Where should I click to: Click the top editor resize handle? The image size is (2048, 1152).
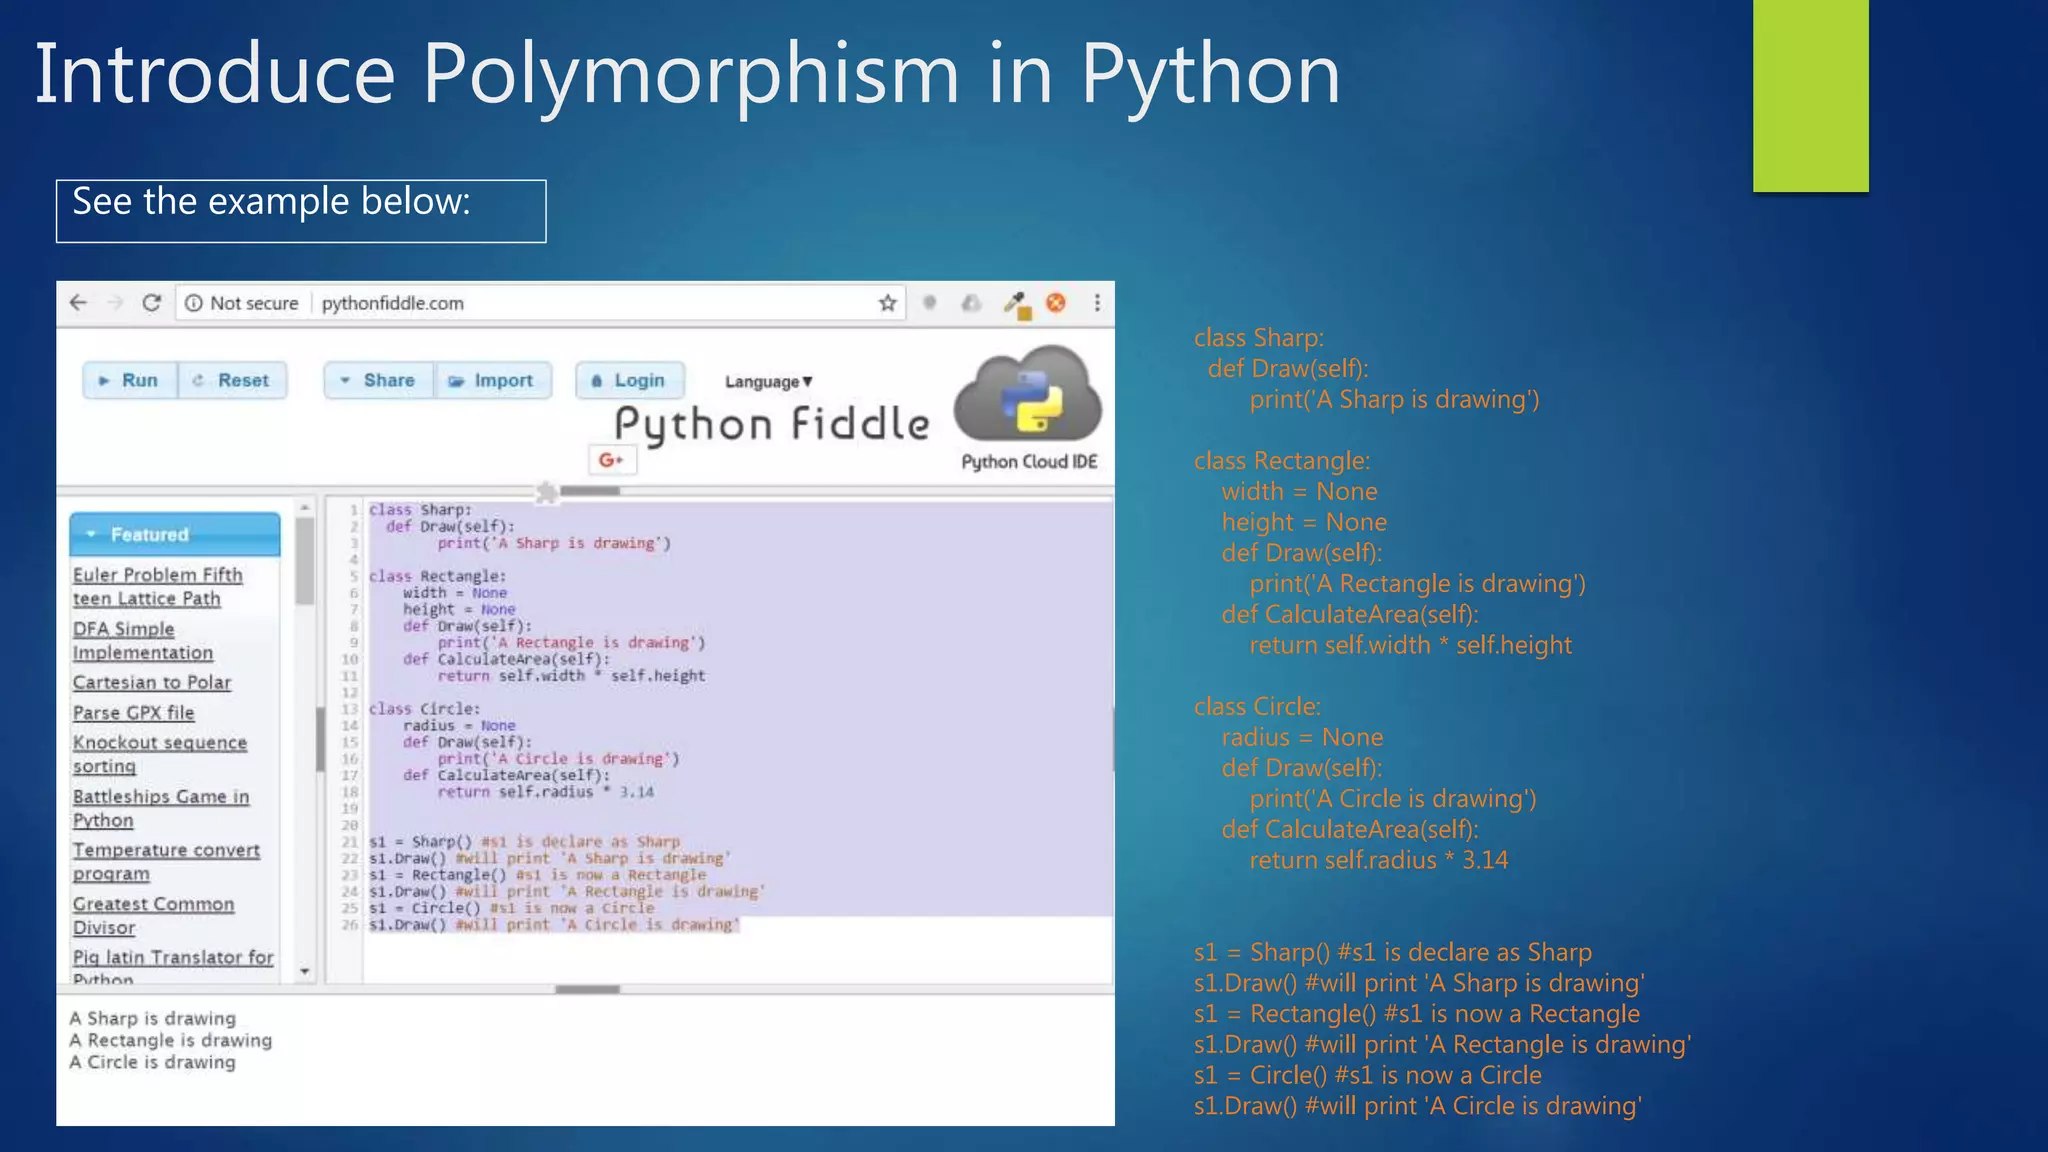click(x=590, y=491)
